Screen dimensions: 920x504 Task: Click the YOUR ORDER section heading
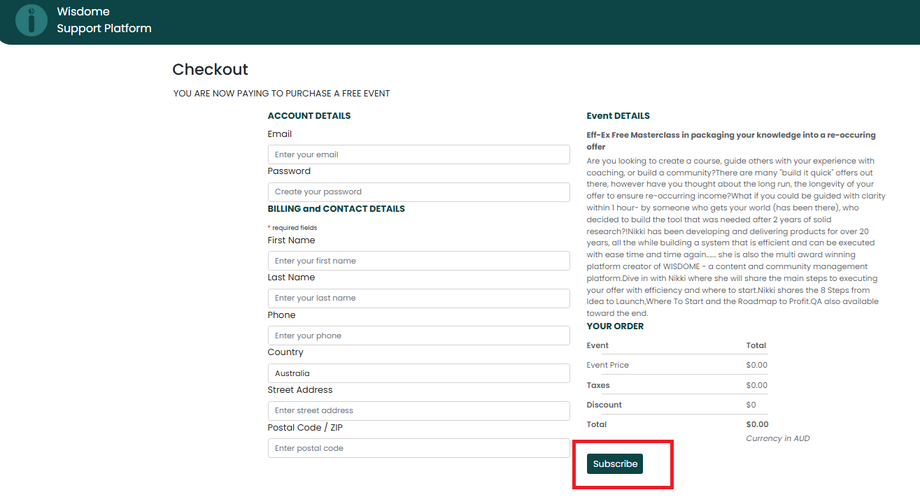(x=615, y=326)
